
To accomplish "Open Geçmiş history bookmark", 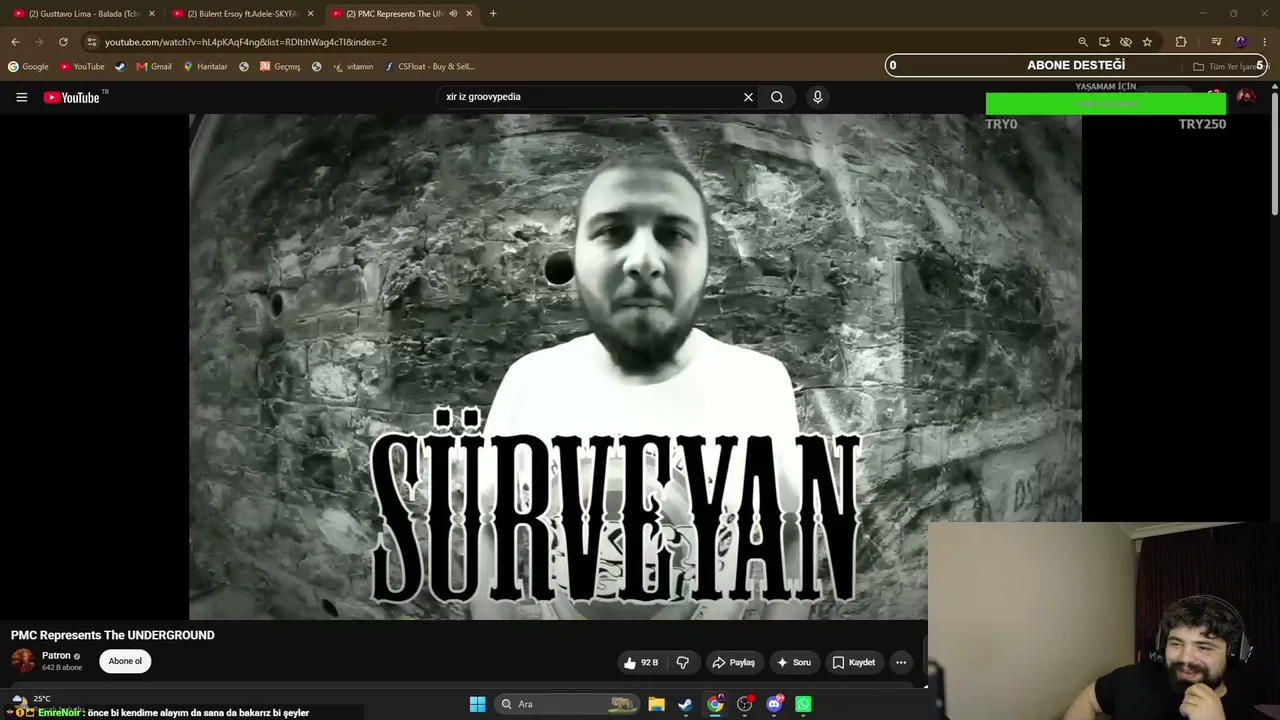I will pyautogui.click(x=280, y=67).
